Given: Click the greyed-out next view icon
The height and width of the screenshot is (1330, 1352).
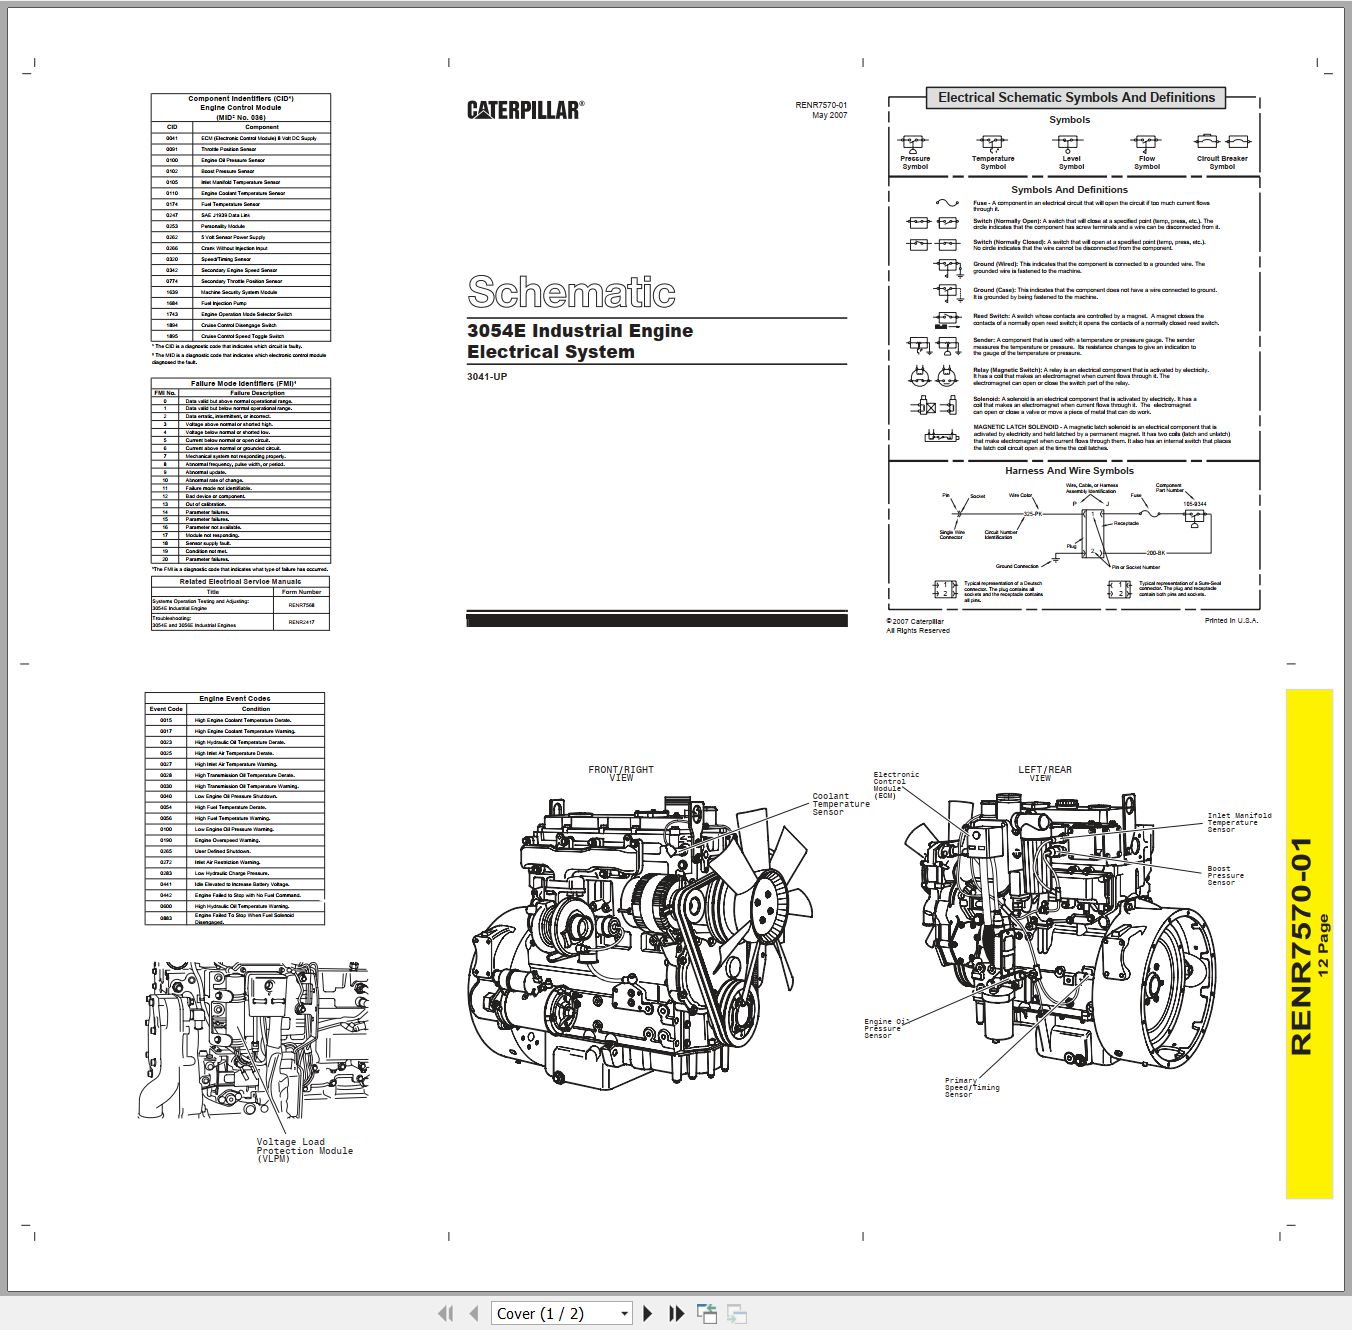Looking at the screenshot, I should pos(737,1313).
